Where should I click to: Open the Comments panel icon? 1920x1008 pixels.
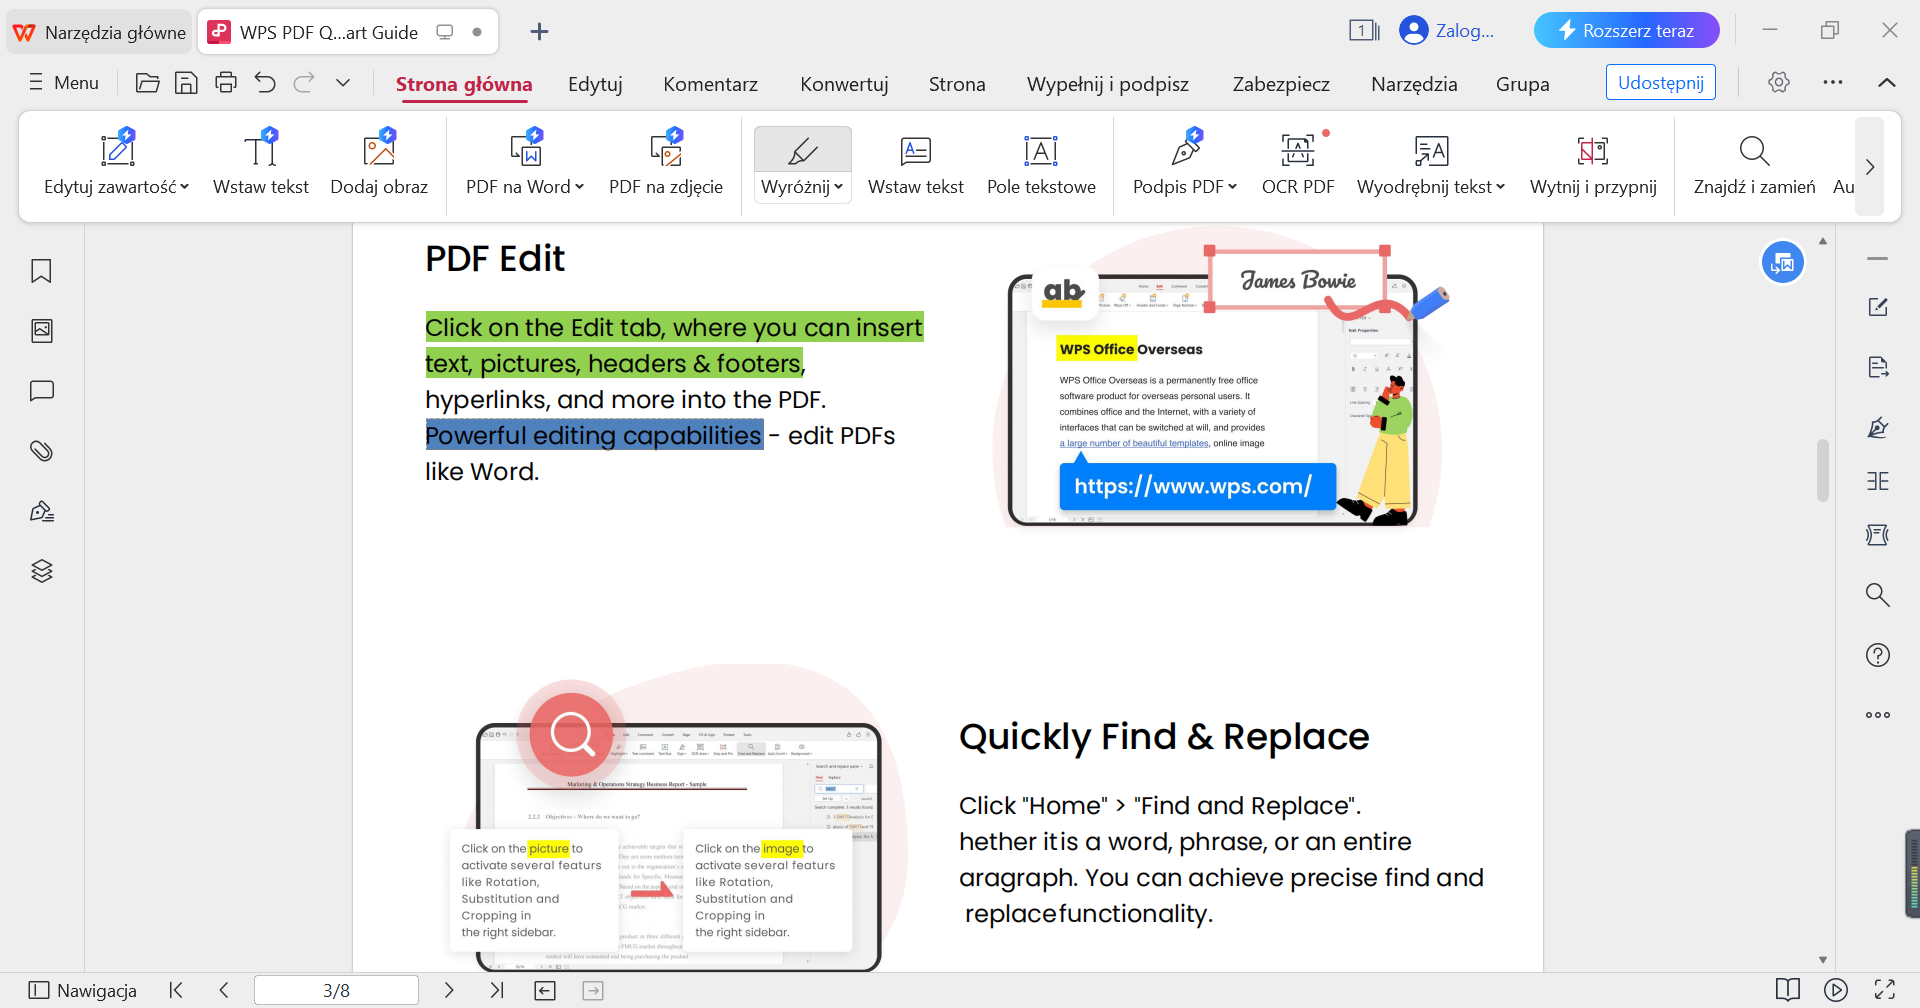click(42, 391)
